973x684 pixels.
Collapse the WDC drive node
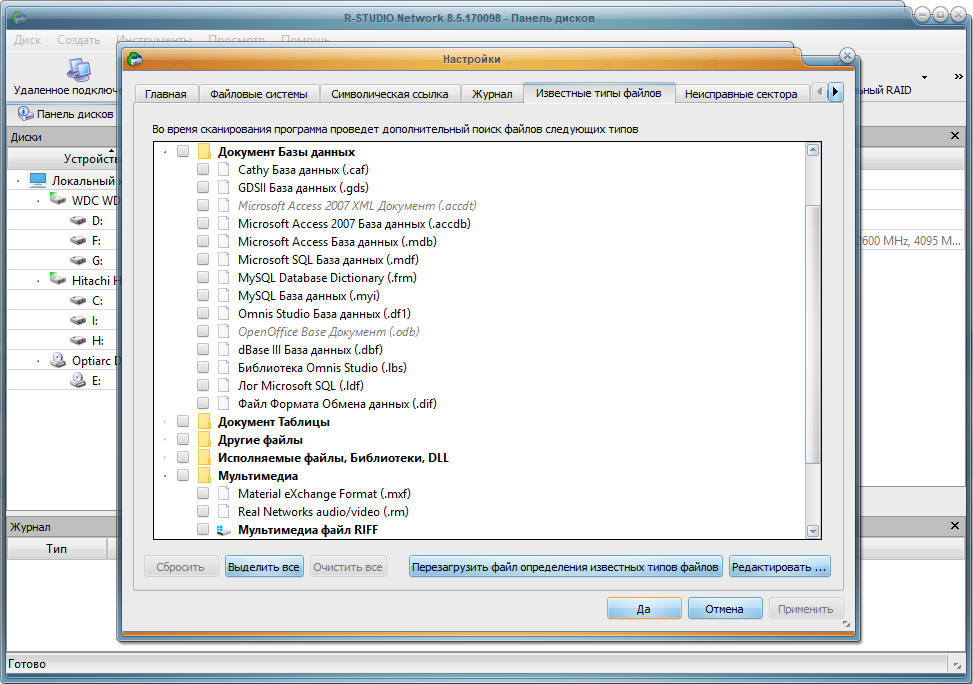[37, 201]
